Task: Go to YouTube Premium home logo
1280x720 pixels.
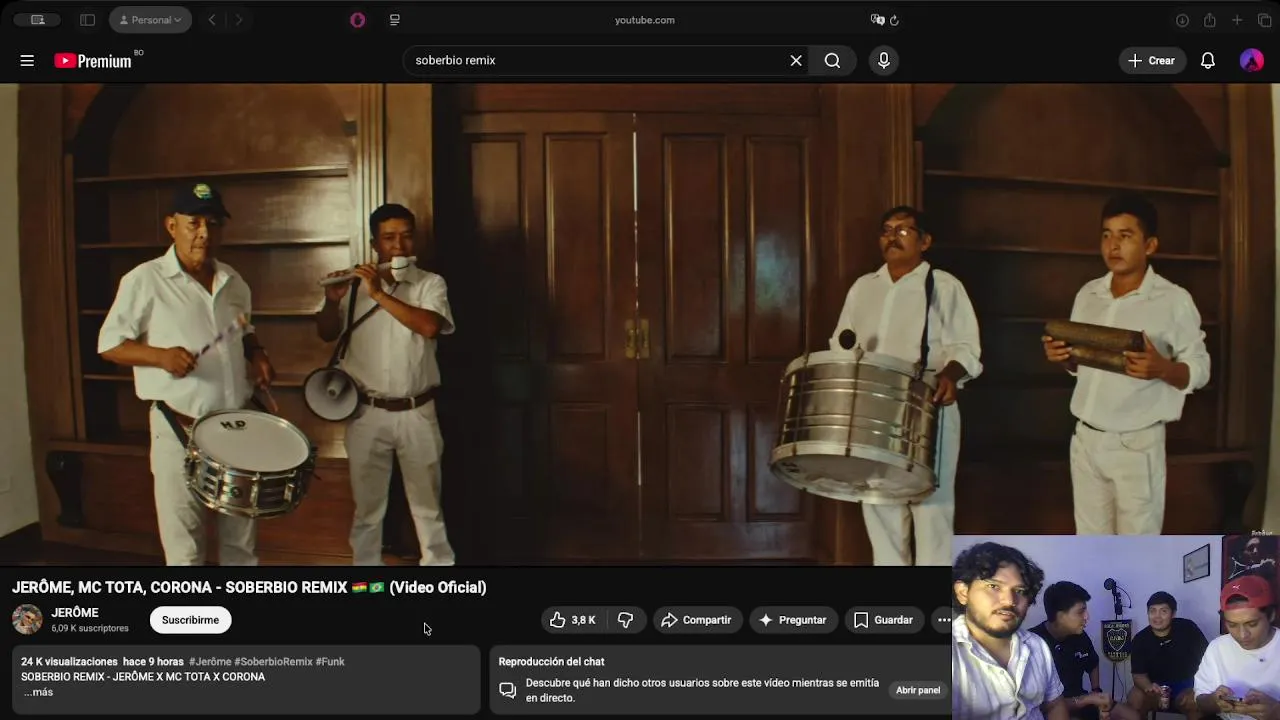Action: click(x=93, y=61)
